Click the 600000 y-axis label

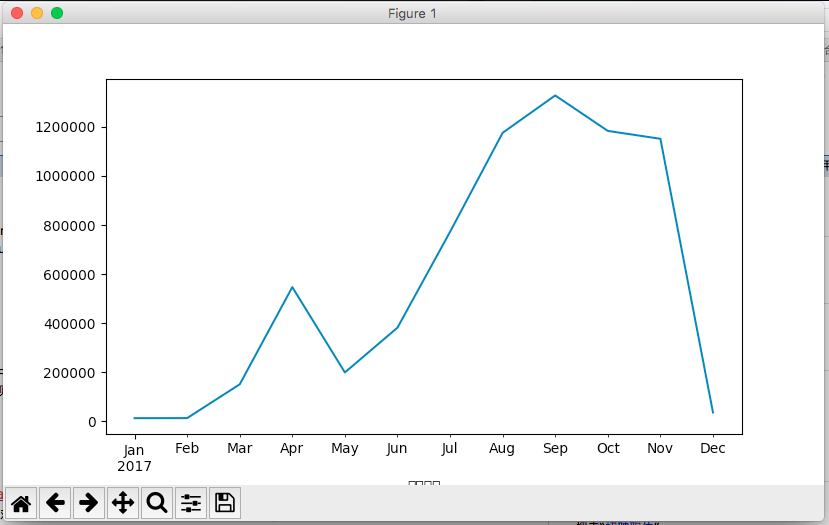pos(69,275)
